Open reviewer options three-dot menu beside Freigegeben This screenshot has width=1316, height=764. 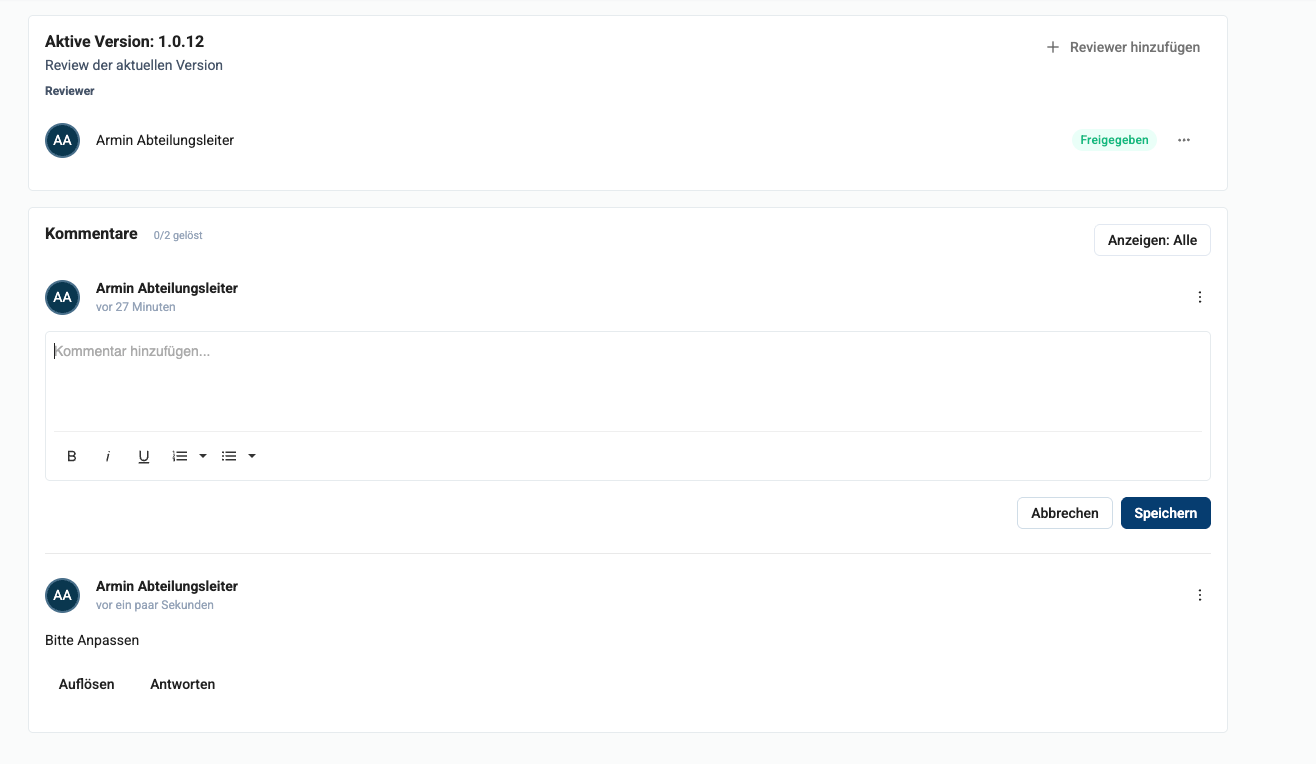pyautogui.click(x=1184, y=140)
